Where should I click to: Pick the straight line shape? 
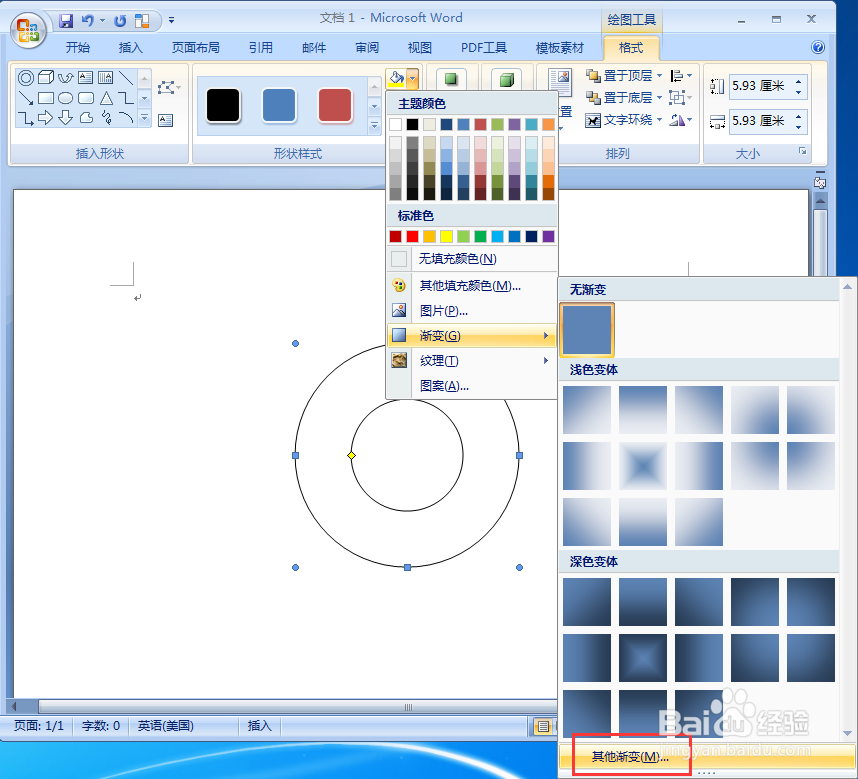126,78
